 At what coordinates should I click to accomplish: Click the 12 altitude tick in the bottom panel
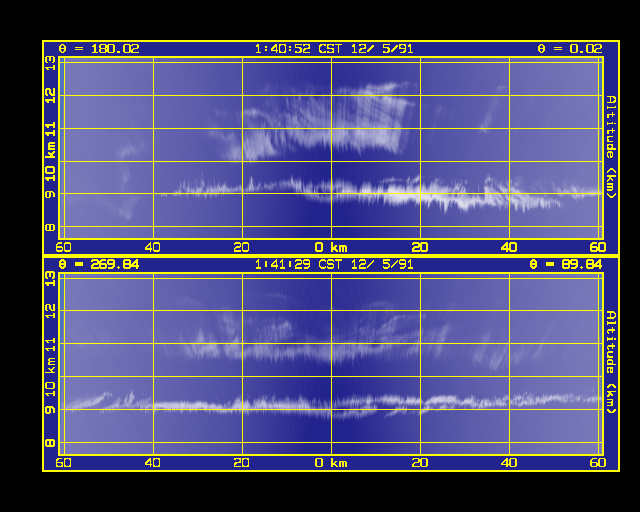point(50,311)
